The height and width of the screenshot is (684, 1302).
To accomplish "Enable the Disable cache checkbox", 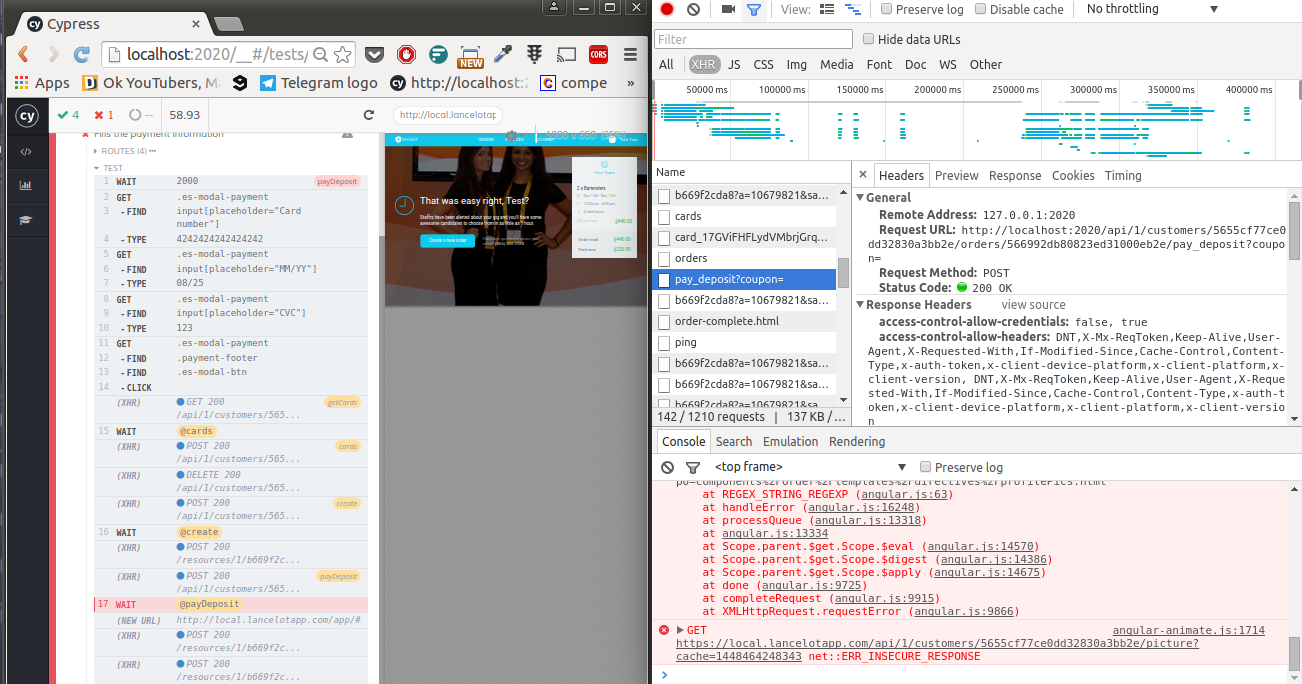I will click(x=980, y=9).
